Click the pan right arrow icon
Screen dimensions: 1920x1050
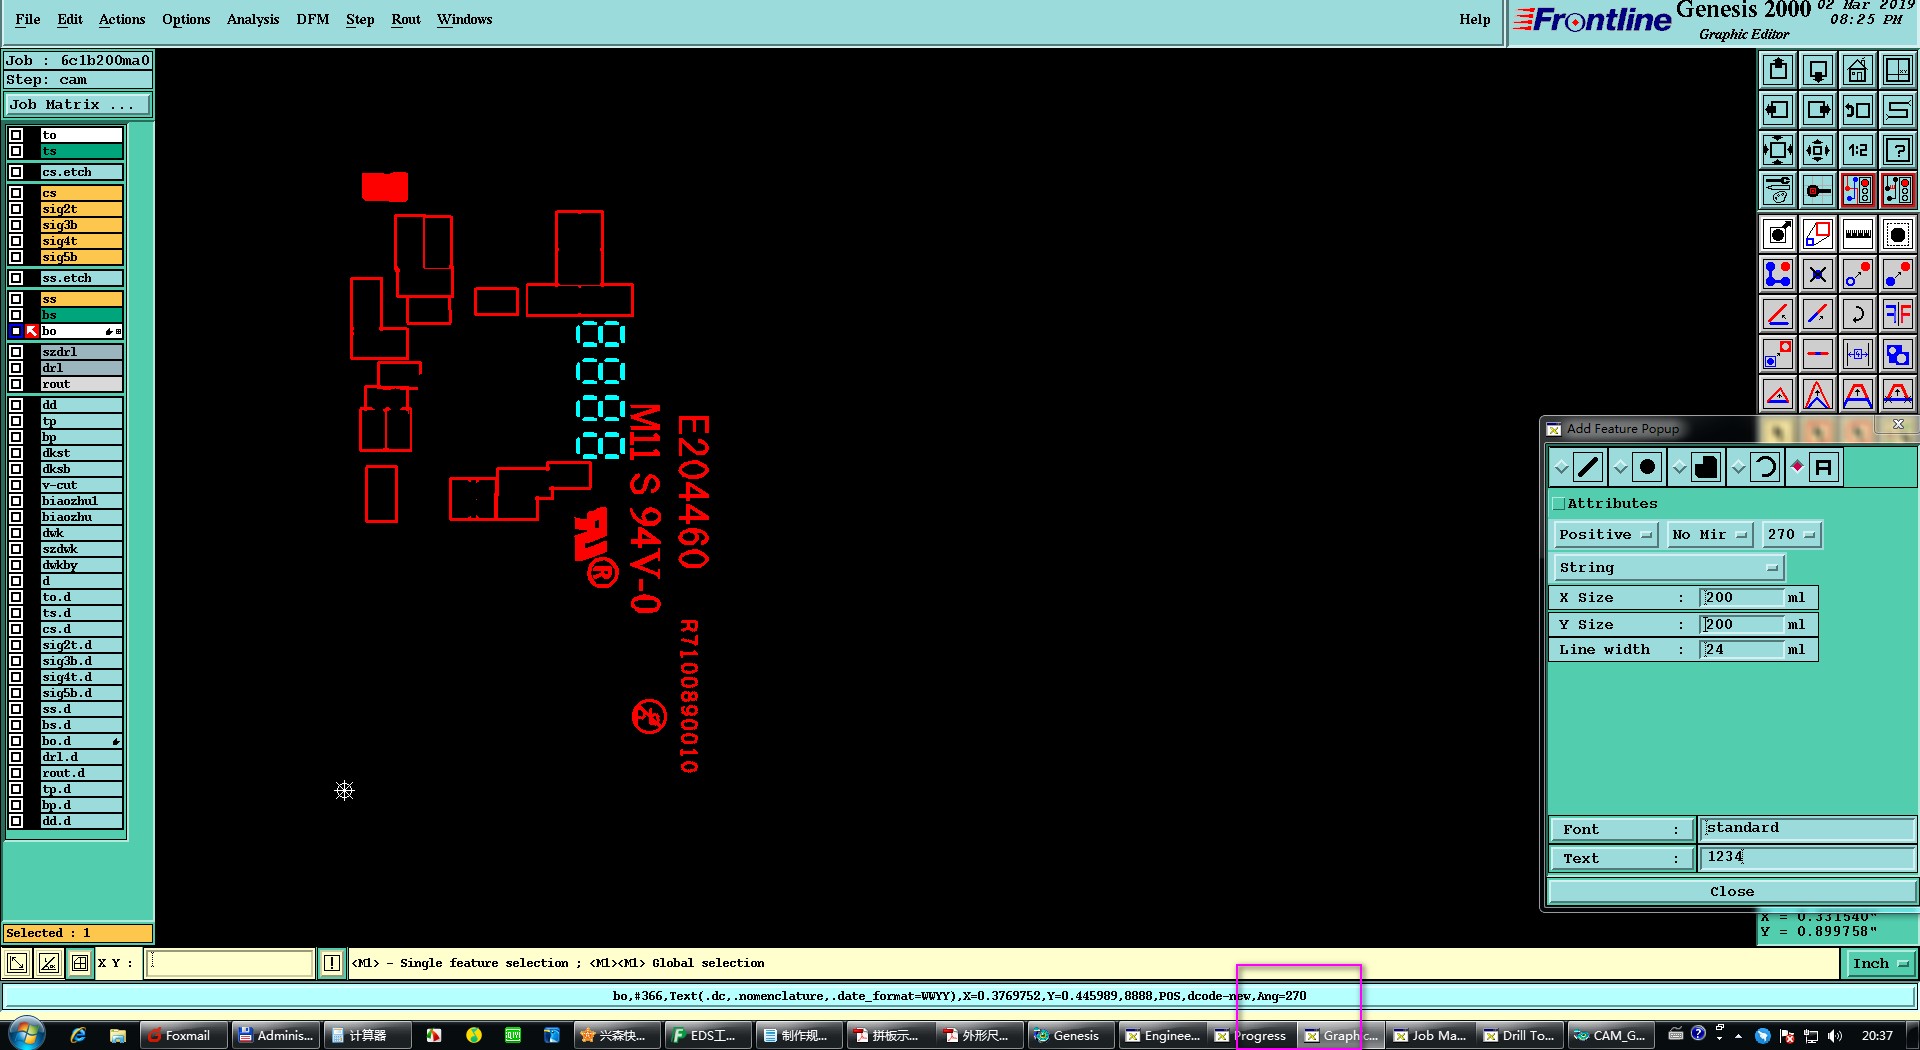pos(1818,110)
